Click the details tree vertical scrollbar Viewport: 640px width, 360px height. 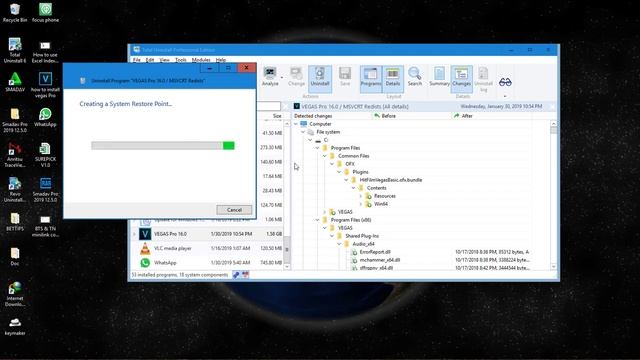point(553,195)
